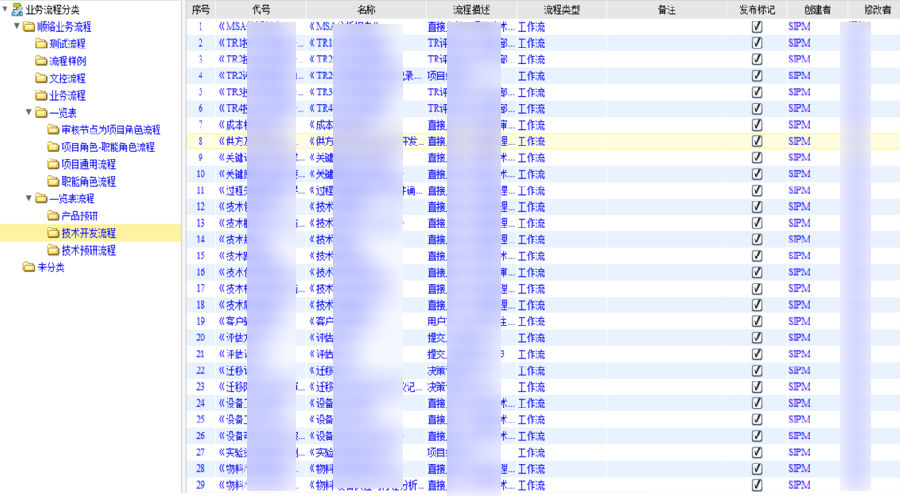Toggle the 发布标记 checkbox in row 1
Viewport: 900px width, 496px height.
[x=757, y=26]
